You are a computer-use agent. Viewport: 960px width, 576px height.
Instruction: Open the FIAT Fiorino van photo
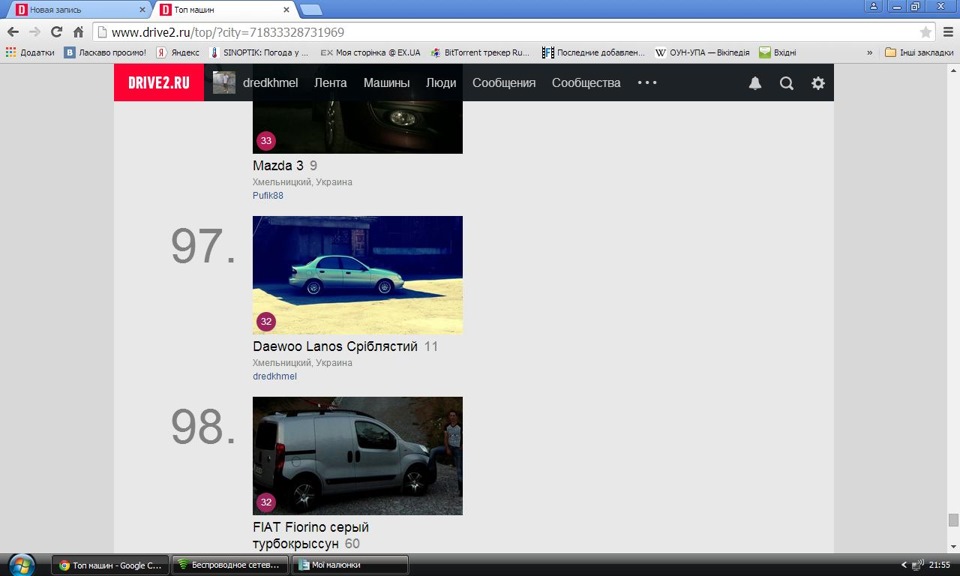358,456
